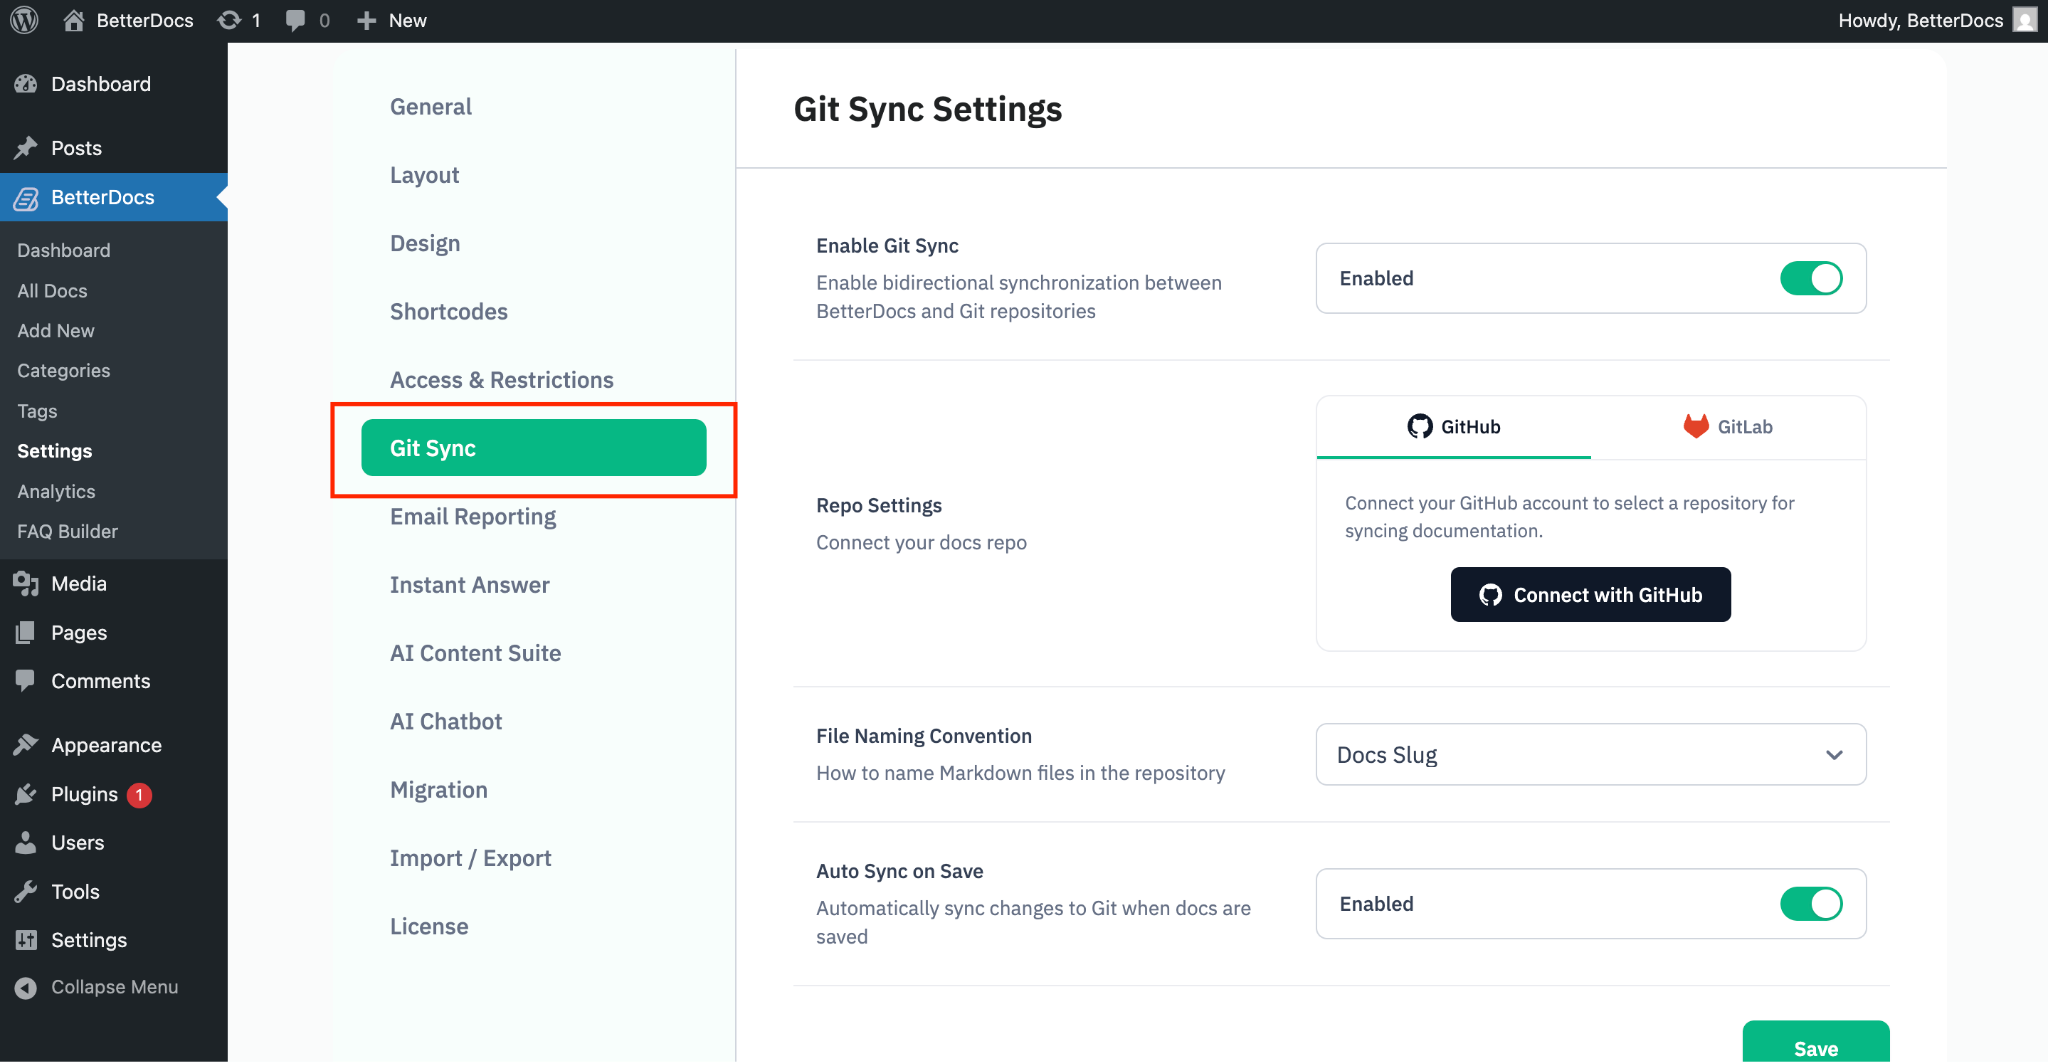Select the Git Sync settings tab
This screenshot has width=2048, height=1062.
click(534, 448)
